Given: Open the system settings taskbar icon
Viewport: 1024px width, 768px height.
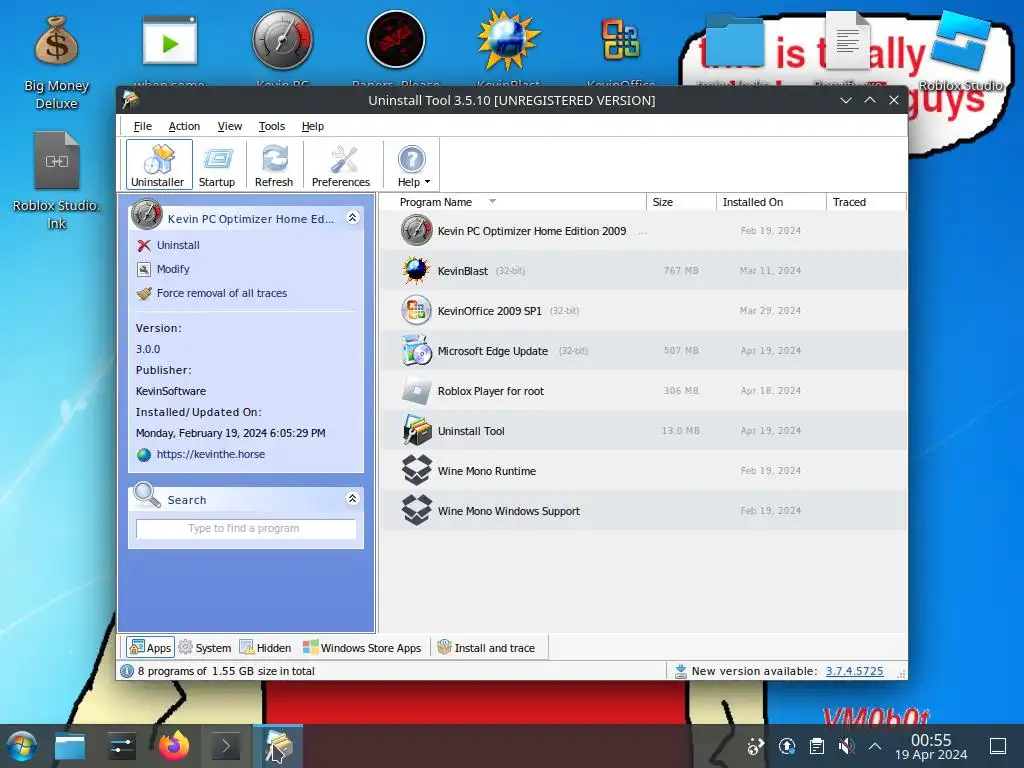Looking at the screenshot, I should (x=122, y=746).
